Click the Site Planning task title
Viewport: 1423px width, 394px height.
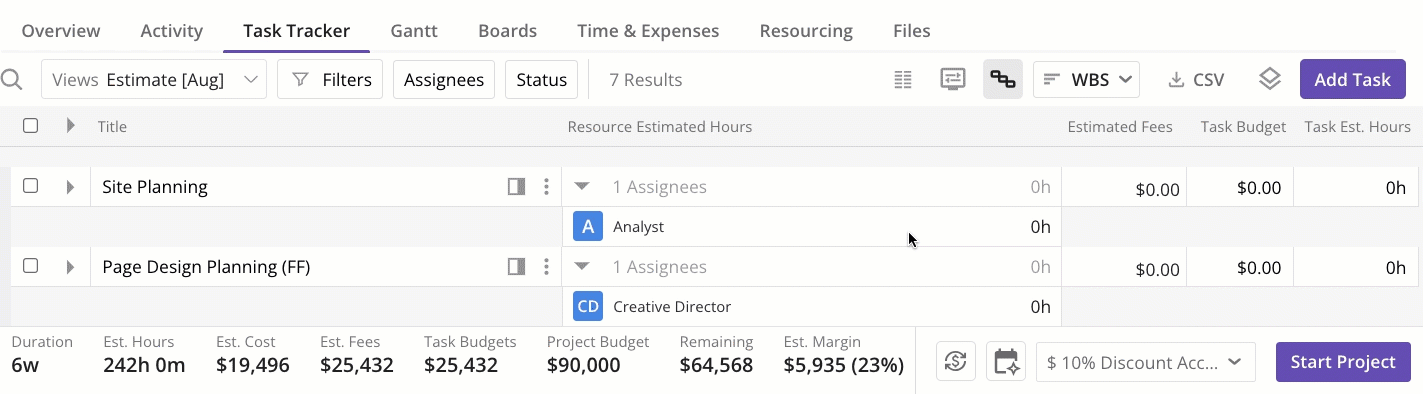click(155, 187)
